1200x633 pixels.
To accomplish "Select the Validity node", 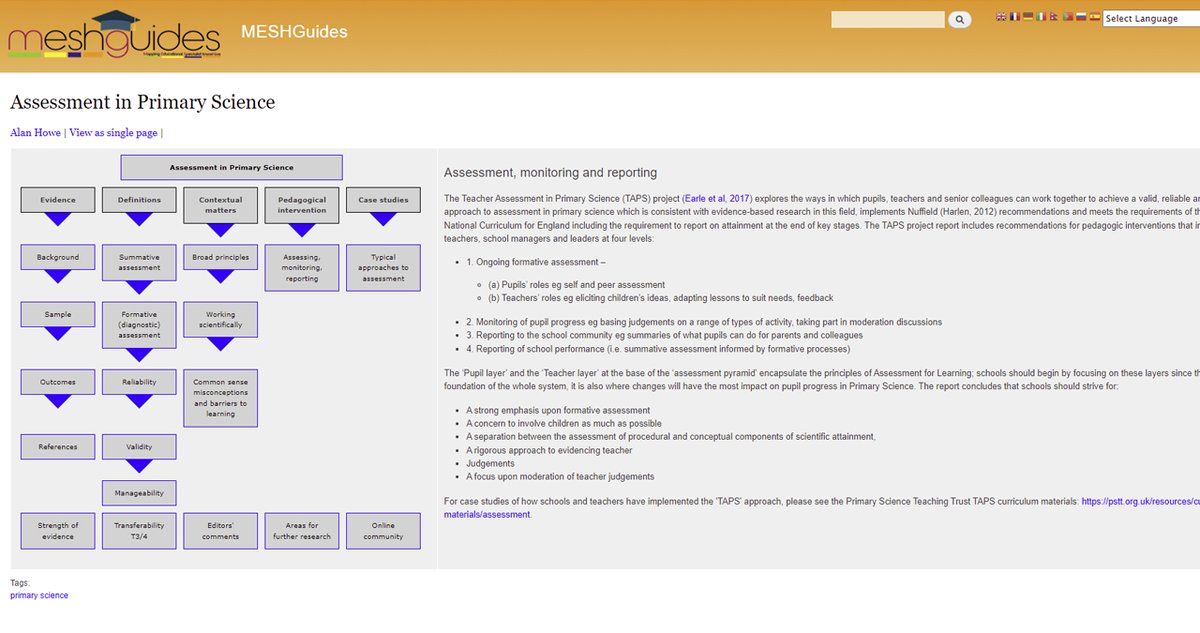I will (139, 446).
